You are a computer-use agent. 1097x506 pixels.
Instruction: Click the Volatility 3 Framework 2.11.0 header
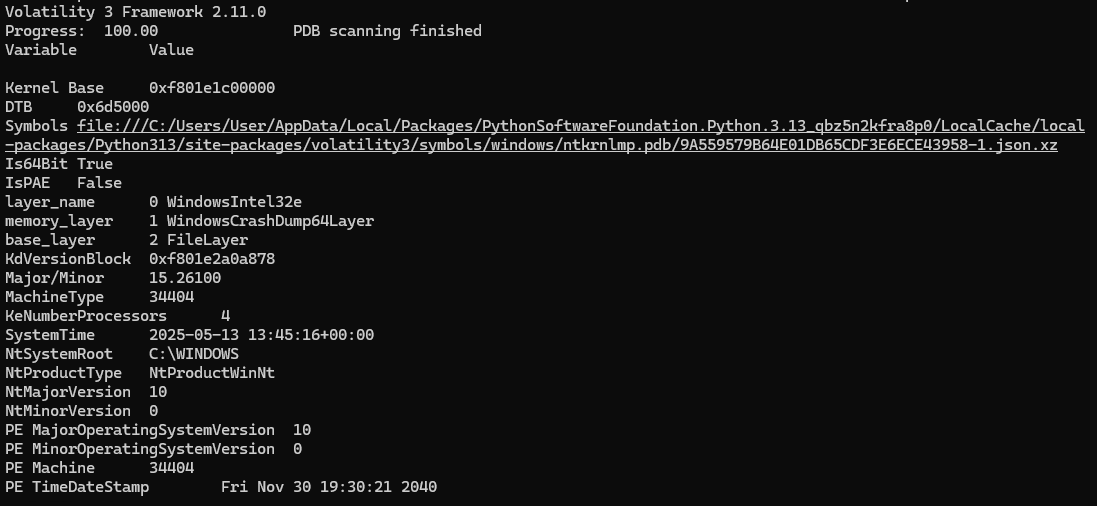point(136,12)
